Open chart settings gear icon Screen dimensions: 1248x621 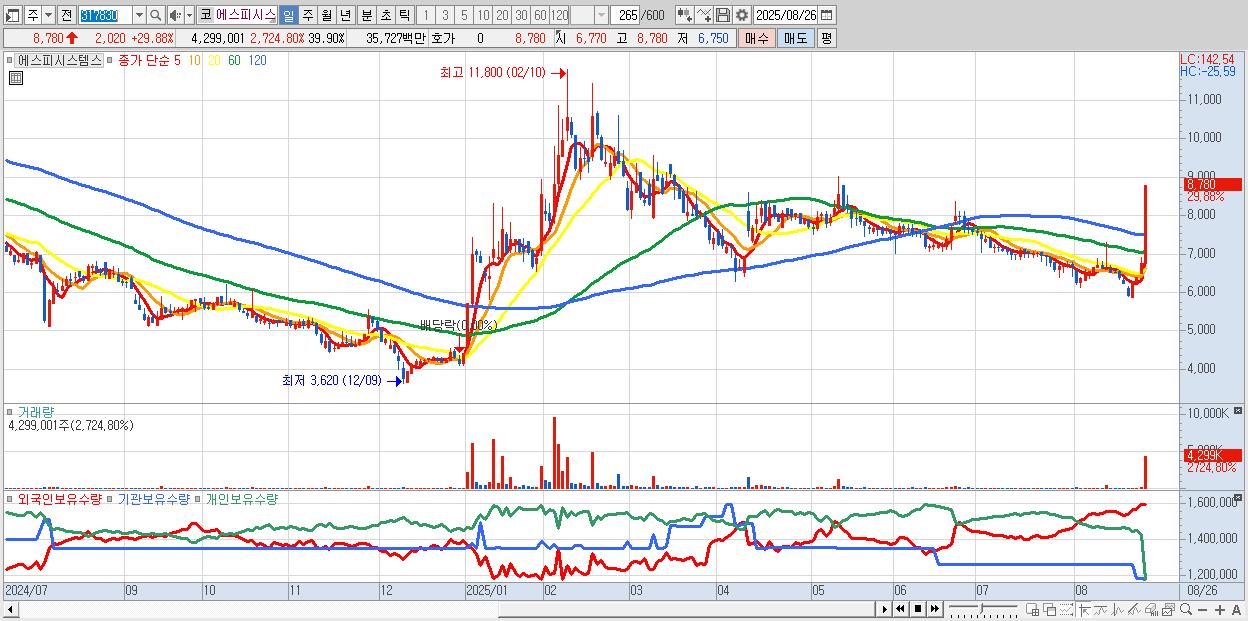click(742, 16)
